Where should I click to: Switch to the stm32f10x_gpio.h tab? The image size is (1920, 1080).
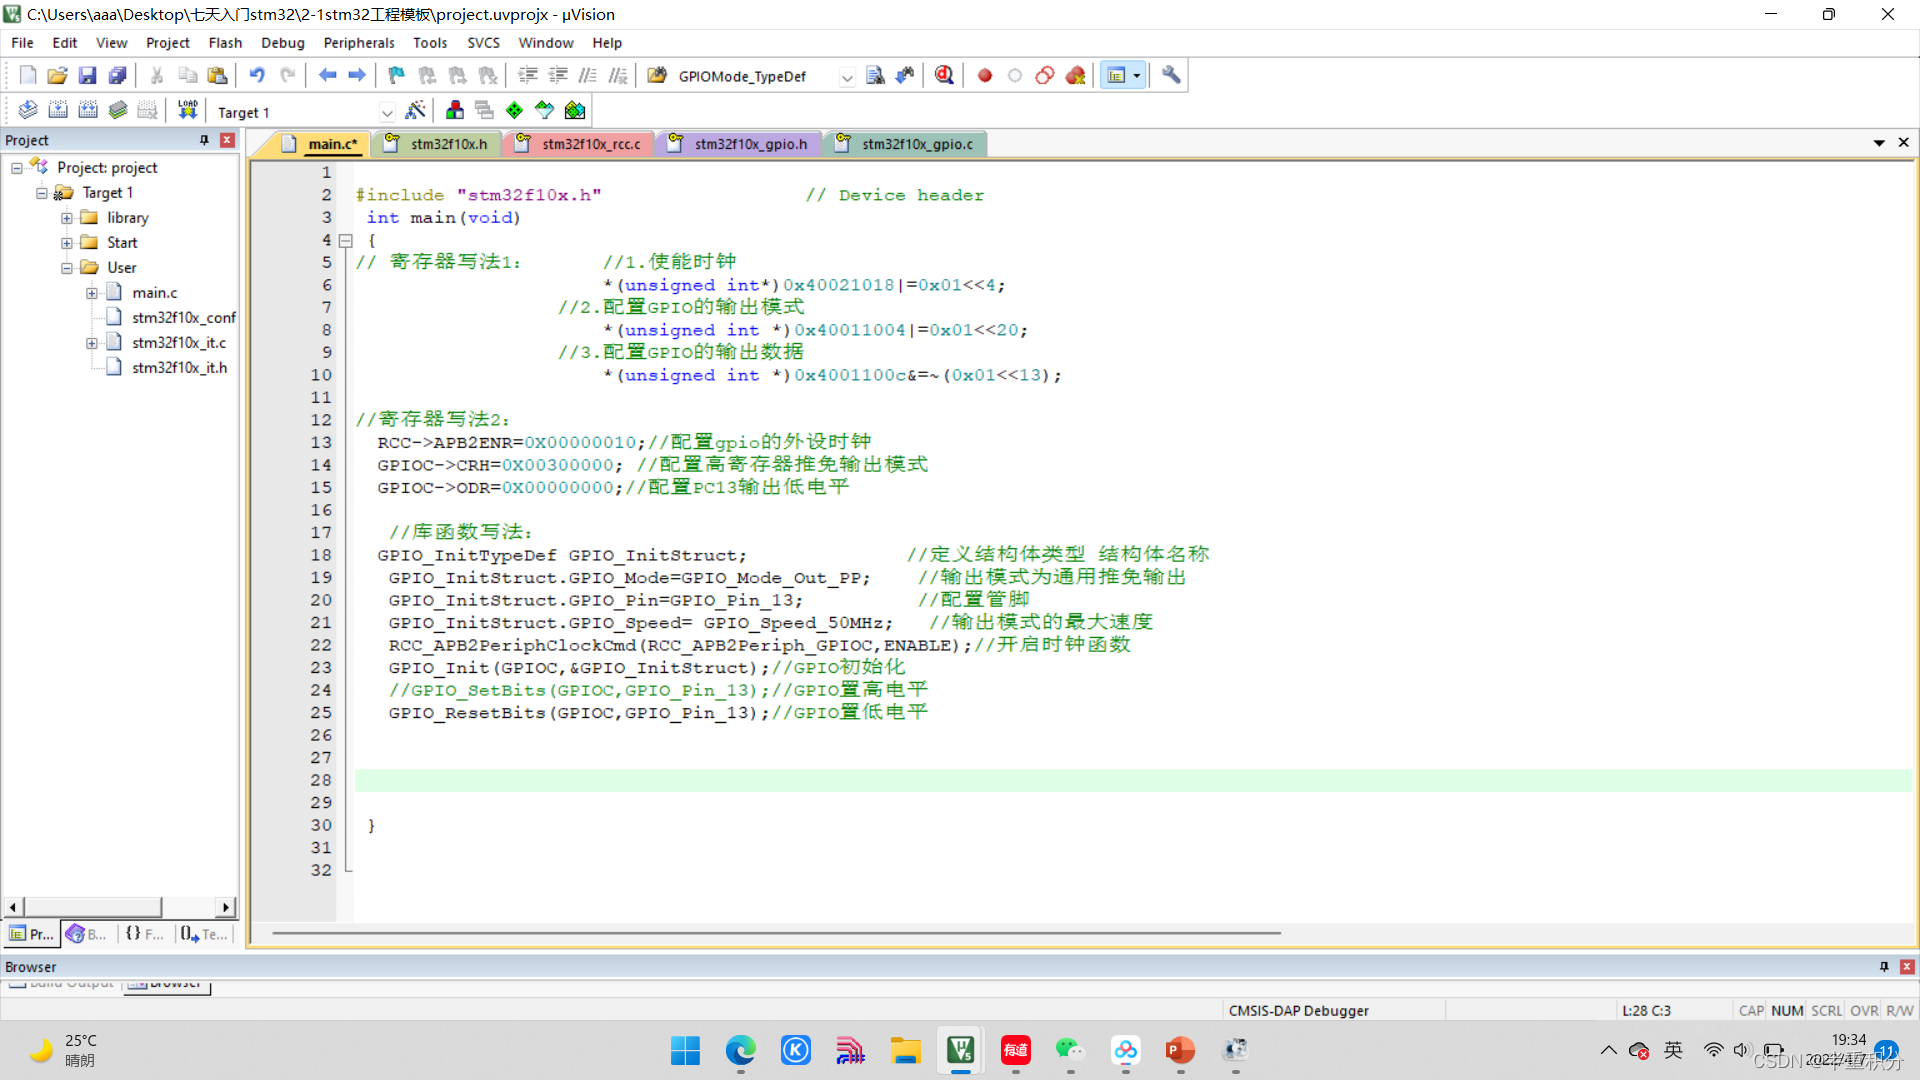coord(750,144)
